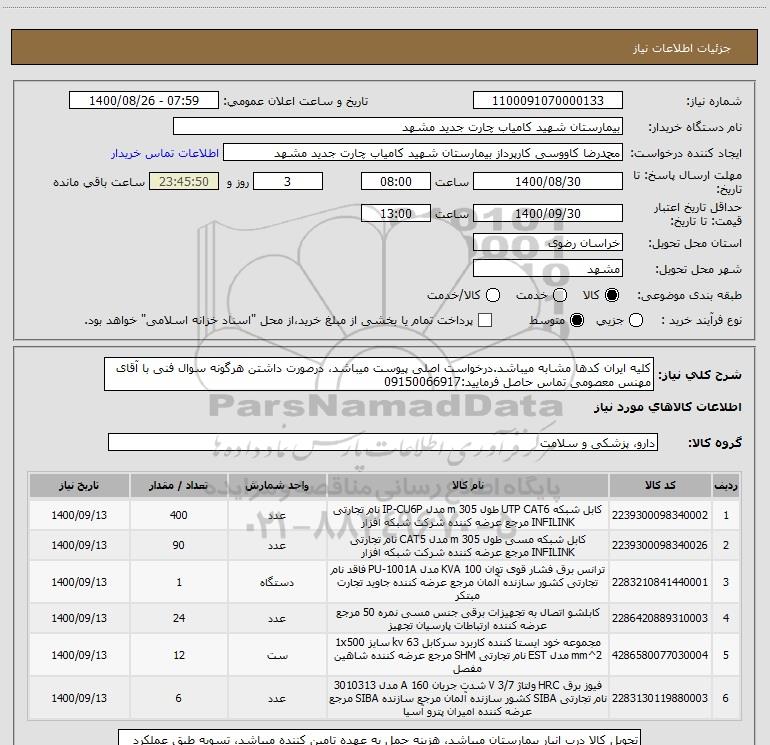Click quantity 12 in row 5
The height and width of the screenshot is (745, 770).
tap(179, 655)
